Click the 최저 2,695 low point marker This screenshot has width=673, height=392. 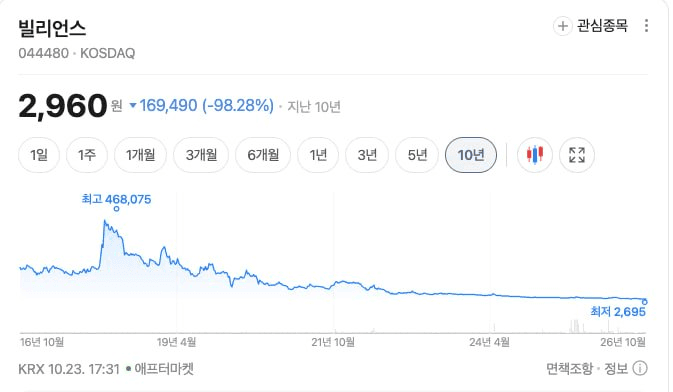click(644, 302)
